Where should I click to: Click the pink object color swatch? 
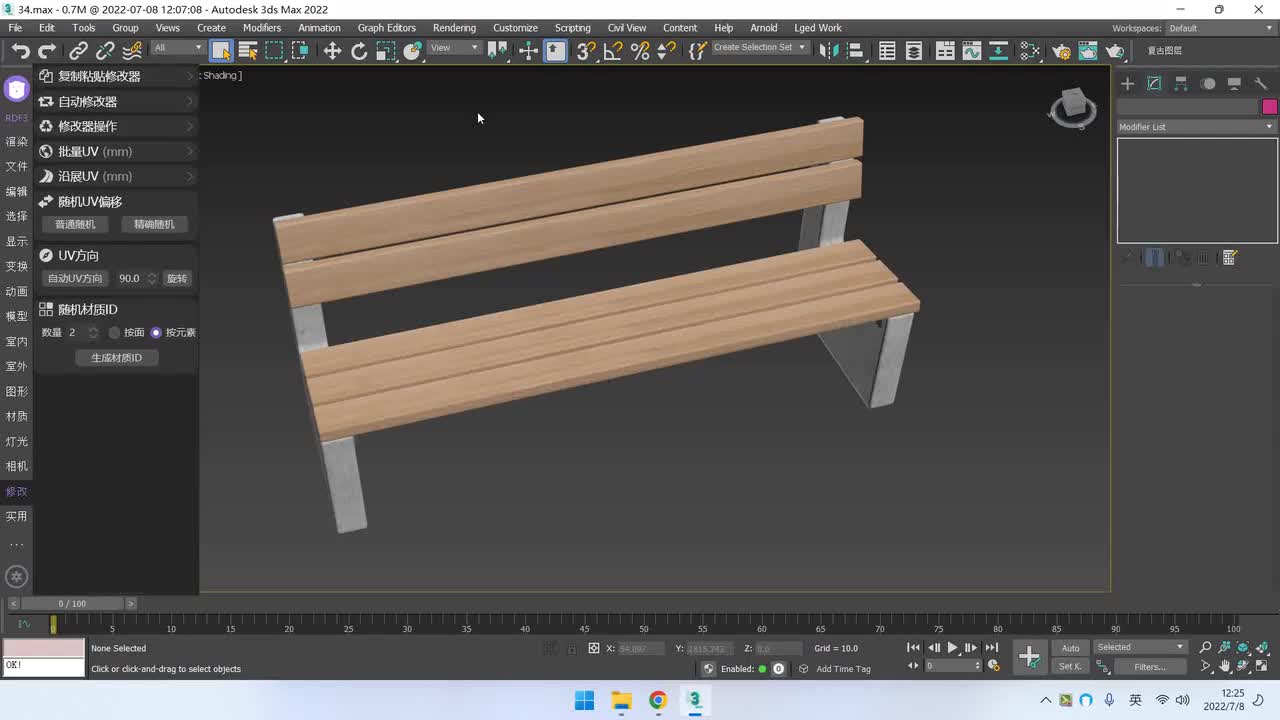[1269, 107]
